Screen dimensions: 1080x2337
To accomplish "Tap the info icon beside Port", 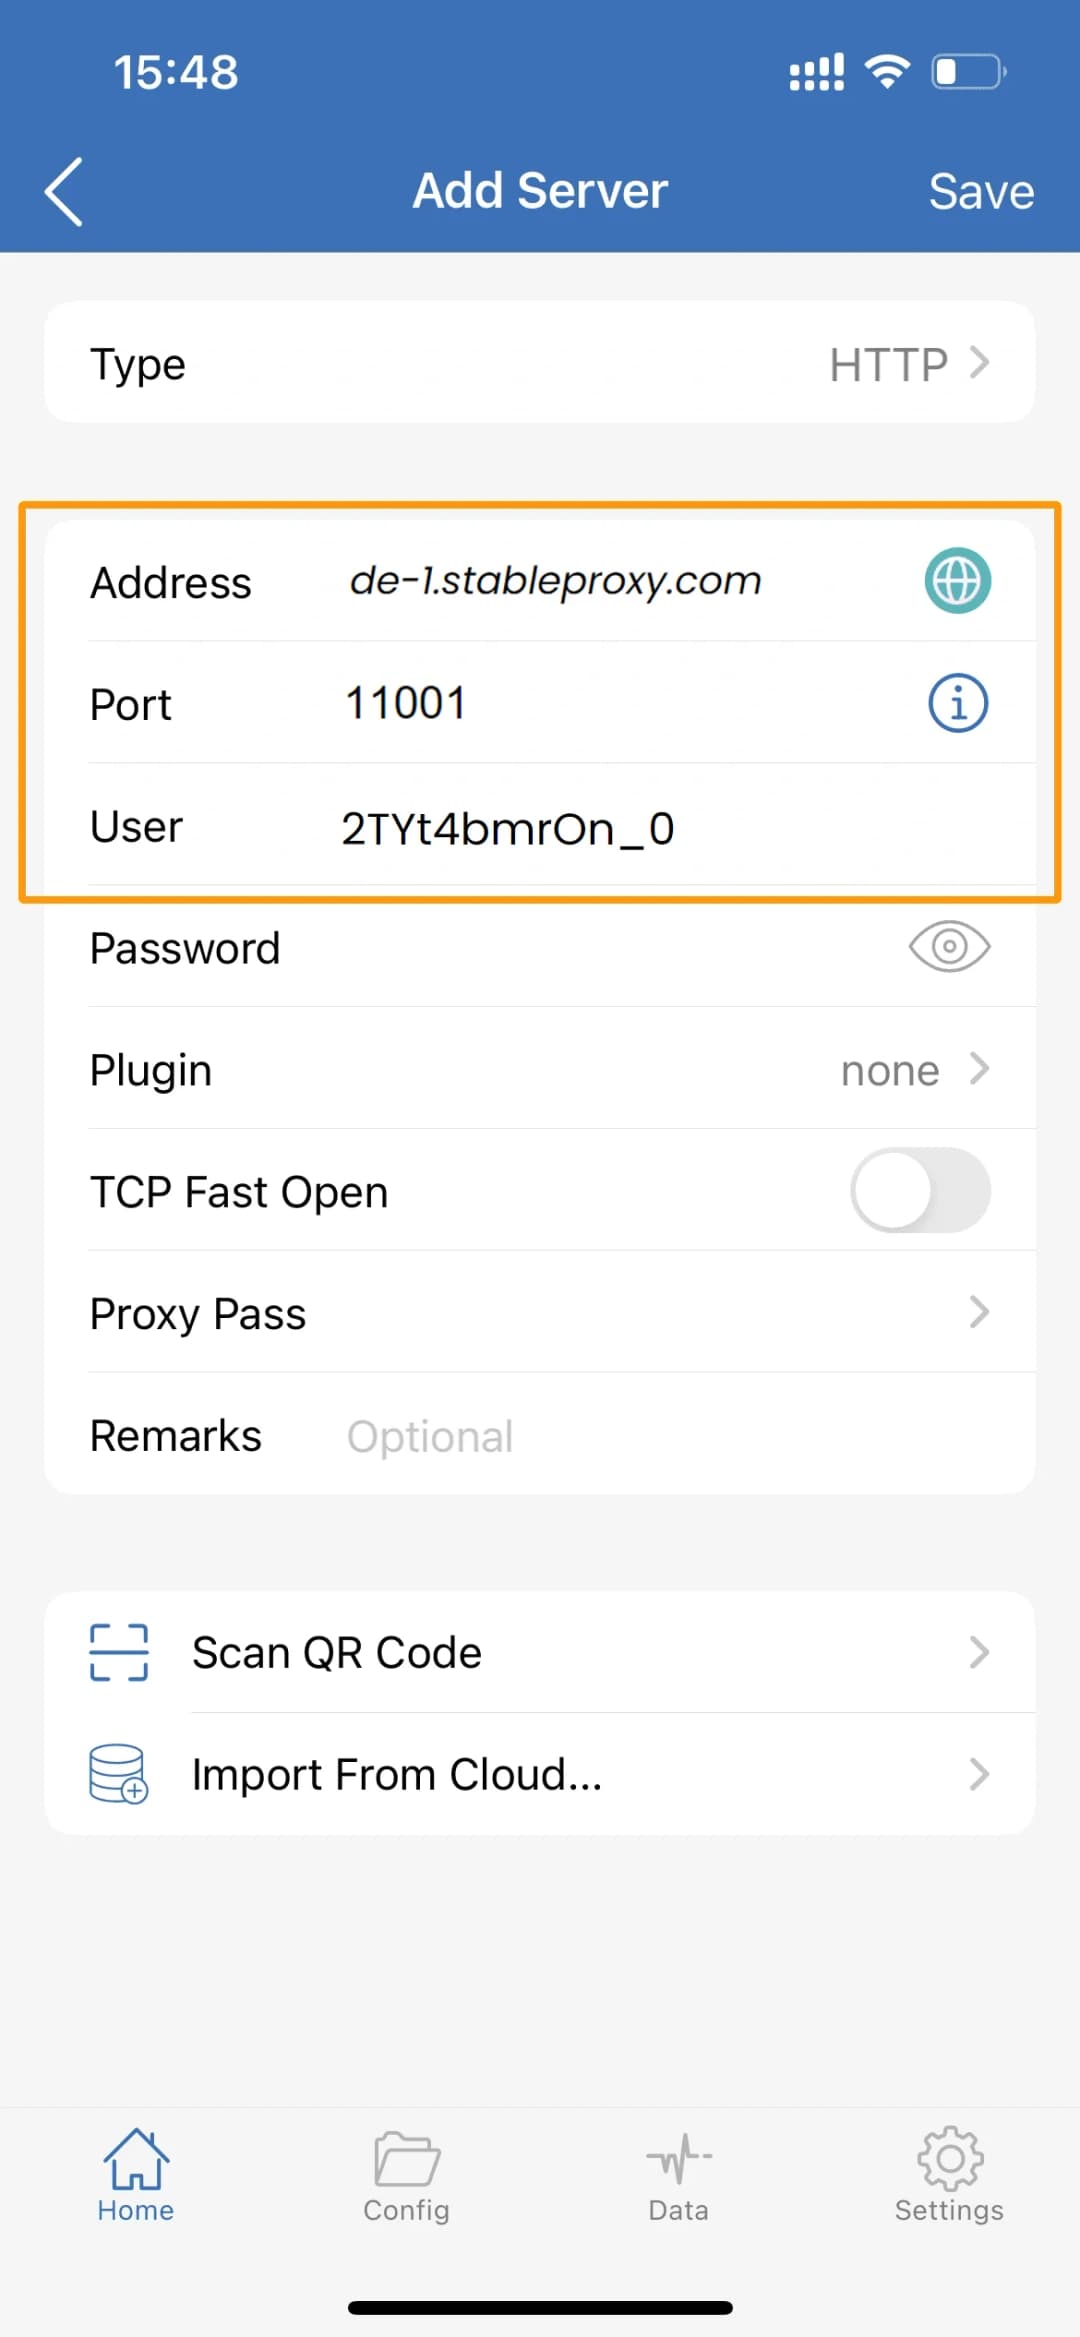I will 957,703.
